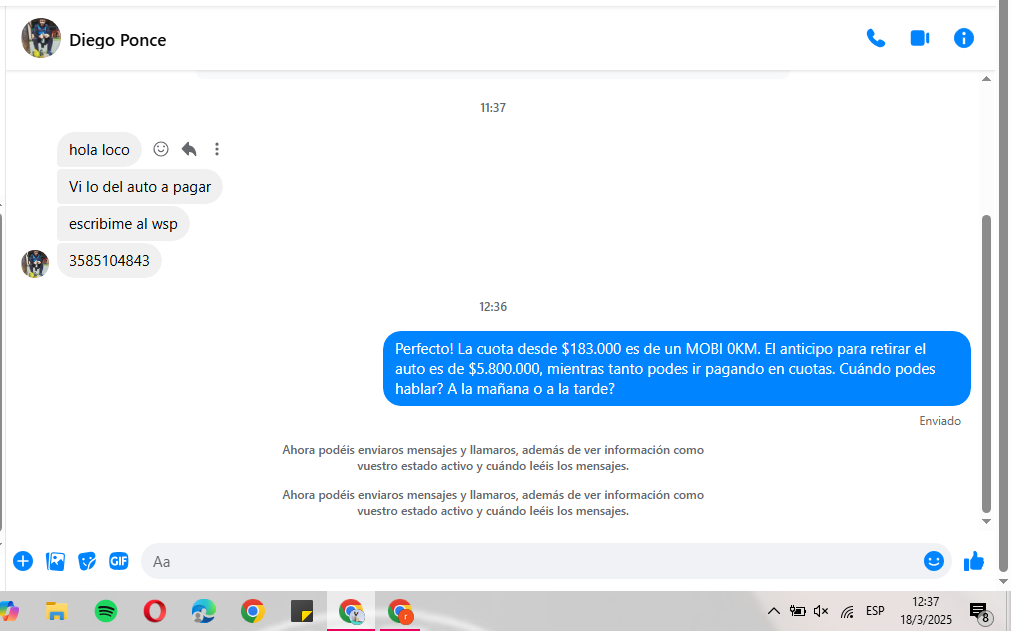Switch the ESP keyboard input language
Screen dimensions: 1011x631
(875, 611)
